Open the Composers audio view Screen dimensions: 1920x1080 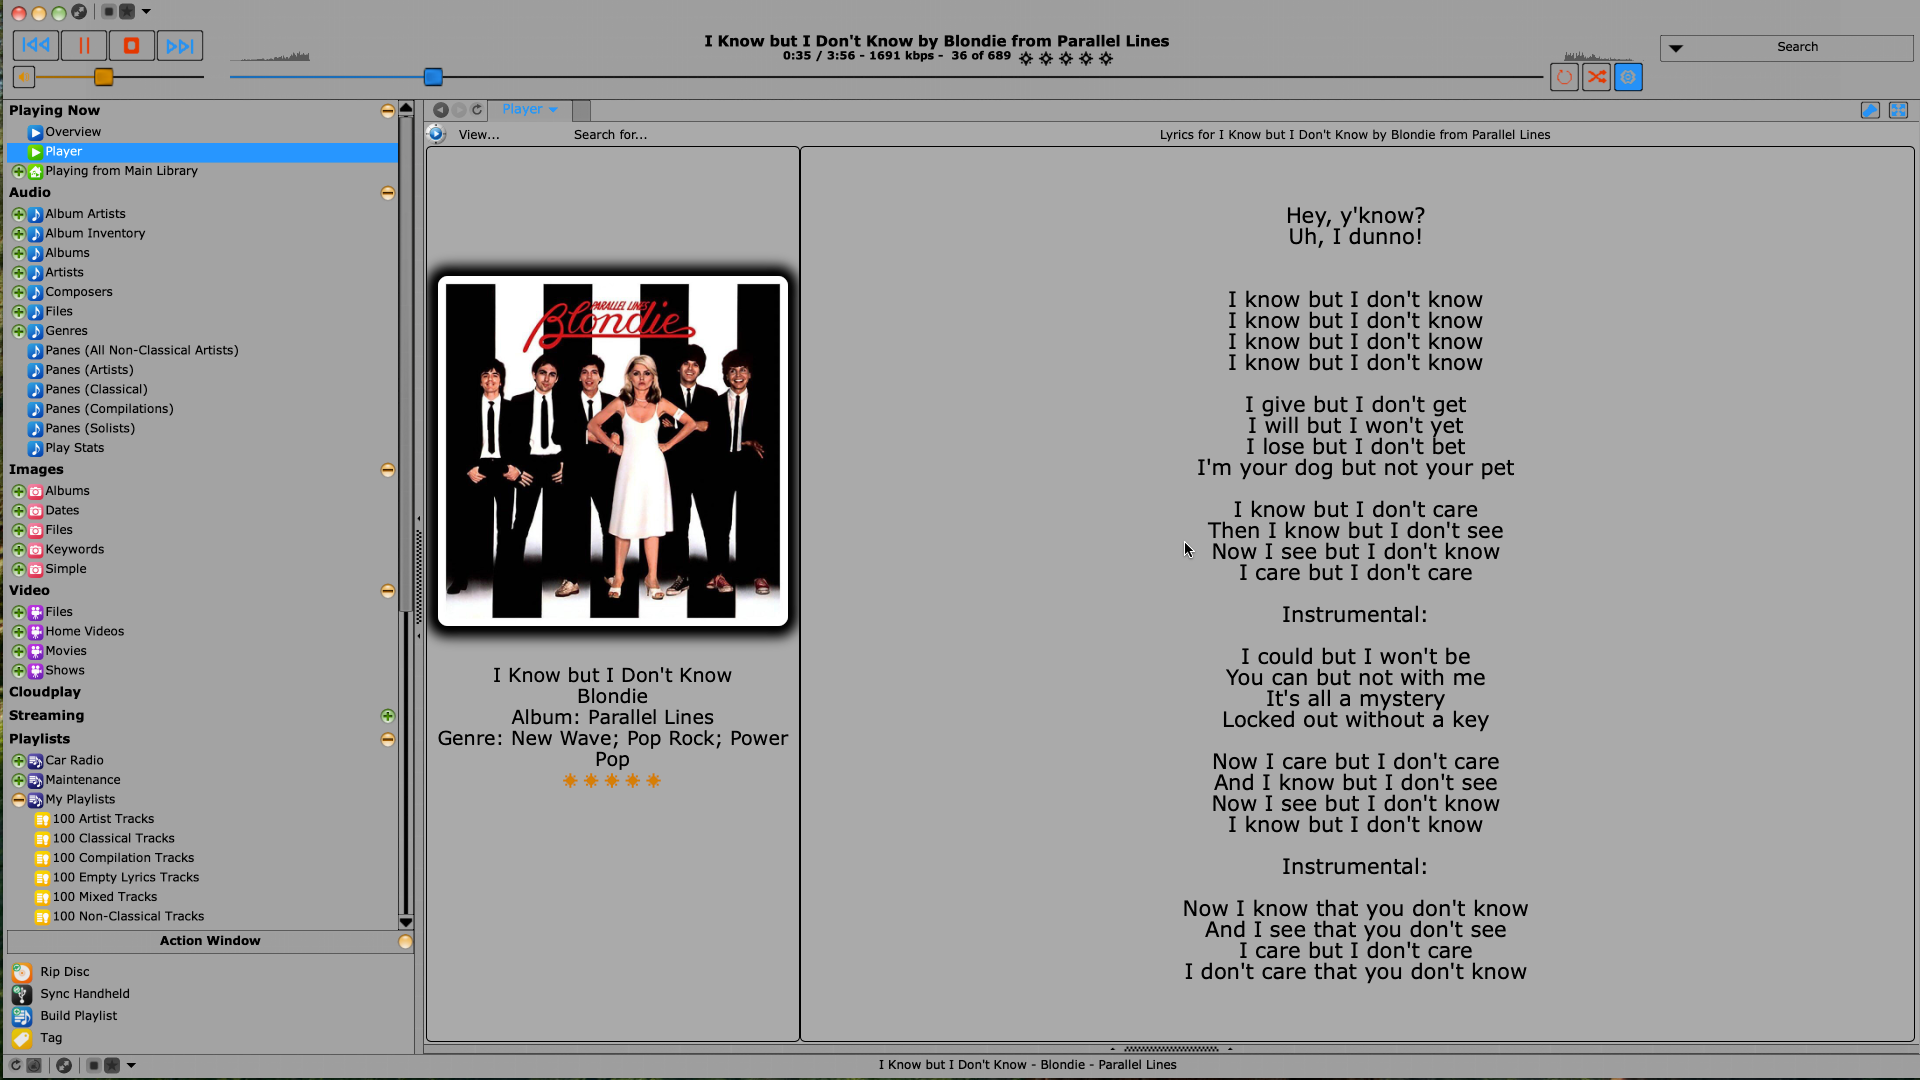click(x=78, y=292)
